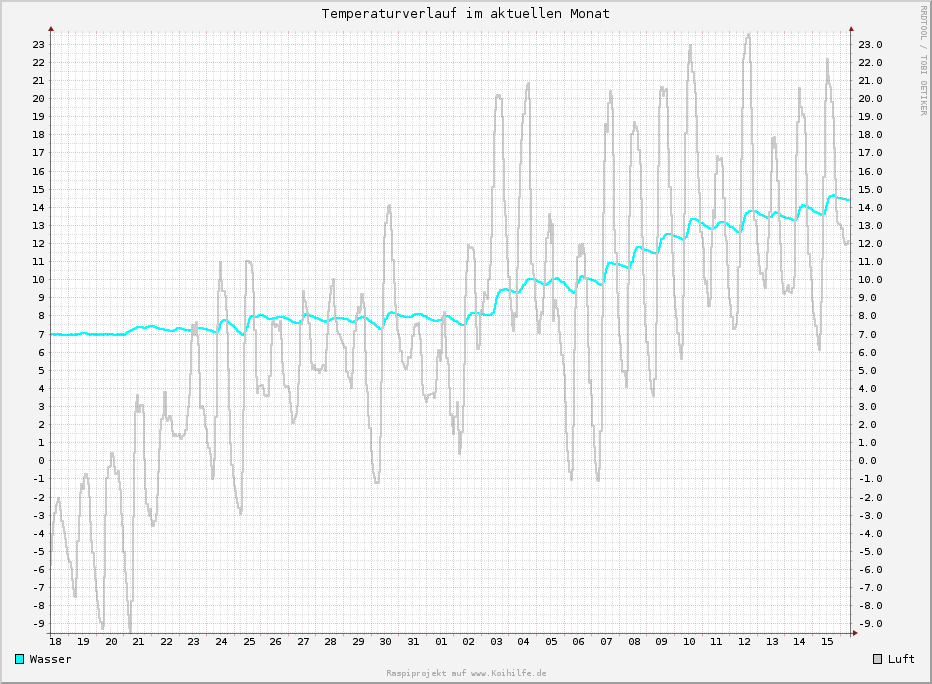Image resolution: width=932 pixels, height=684 pixels.
Task: Click the 'Wasser' legend label
Action: pos(51,659)
